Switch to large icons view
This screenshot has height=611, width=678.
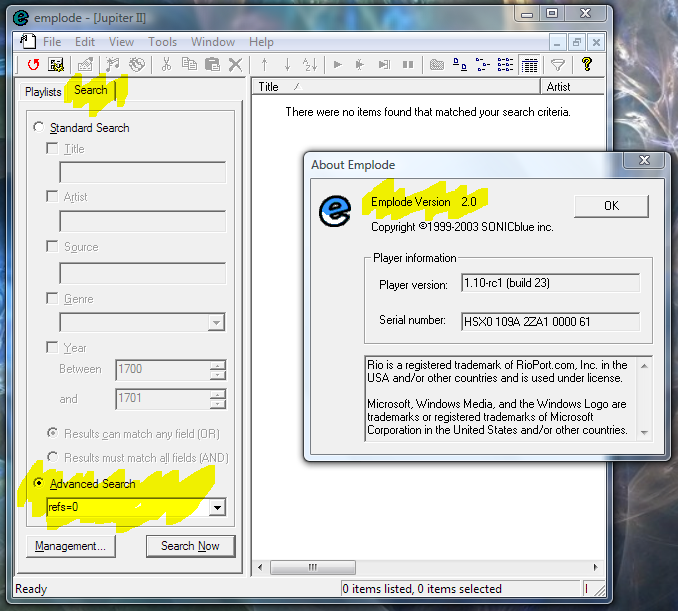tap(460, 65)
